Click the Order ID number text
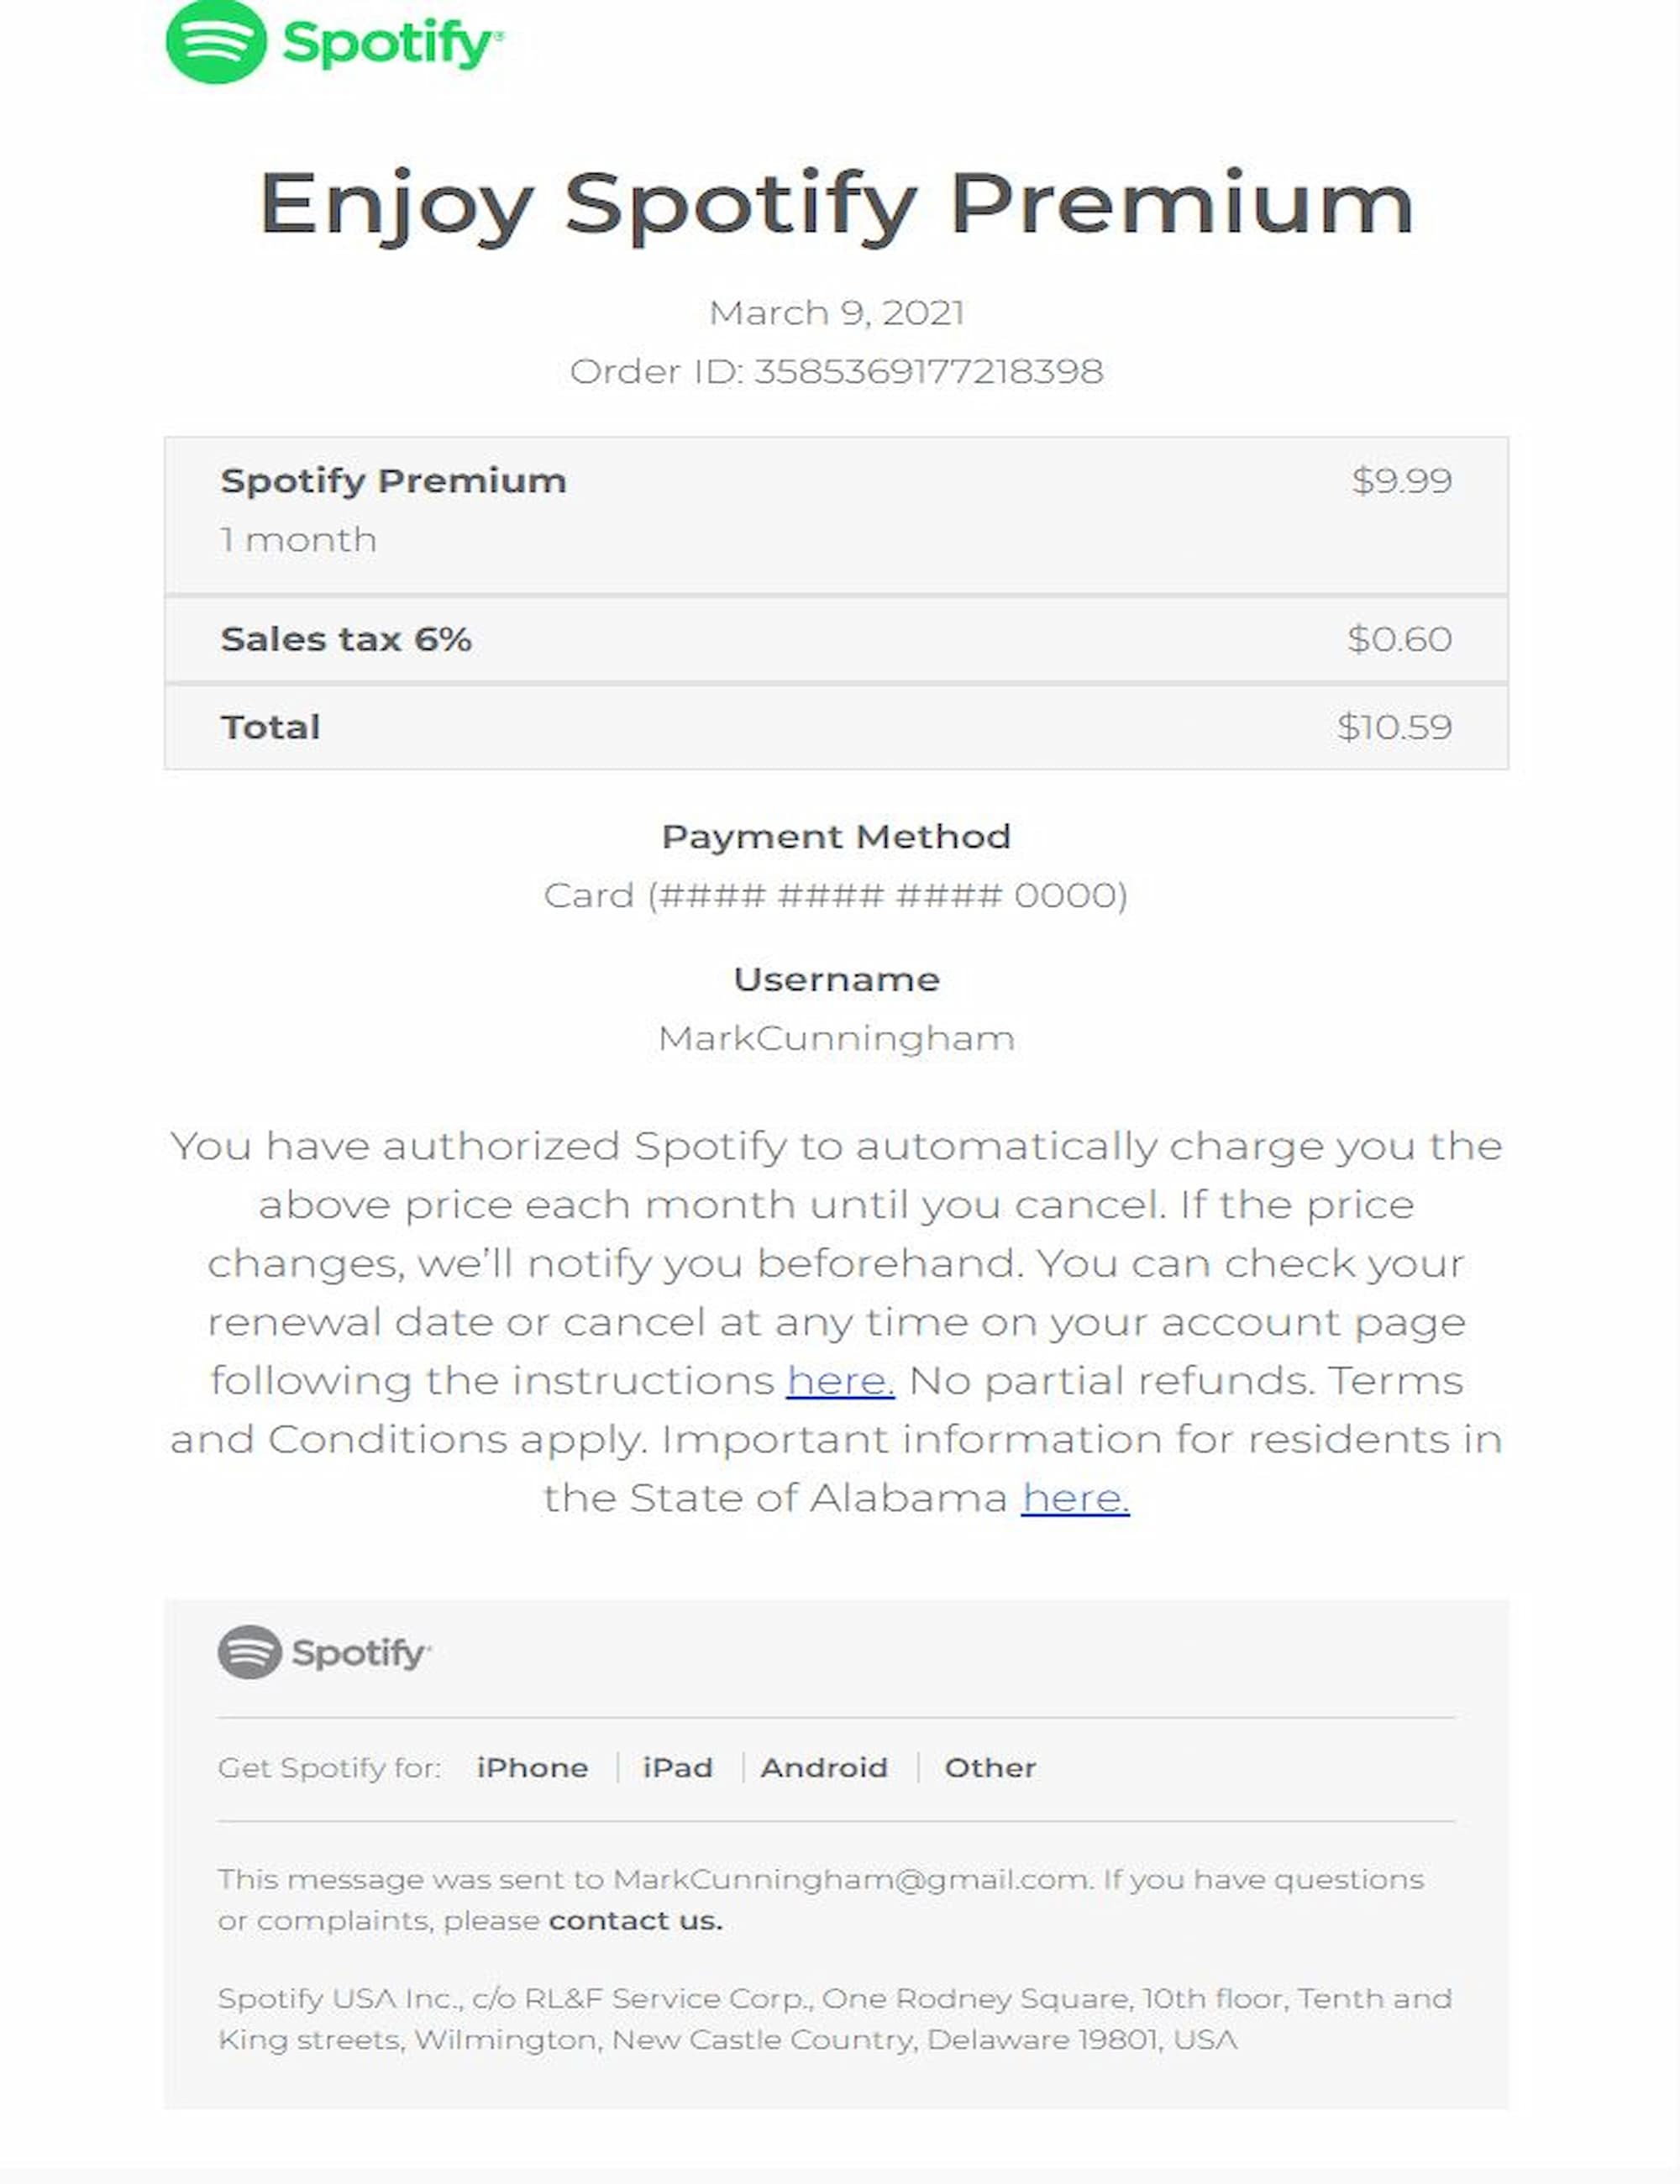1680x2184 pixels. point(928,371)
